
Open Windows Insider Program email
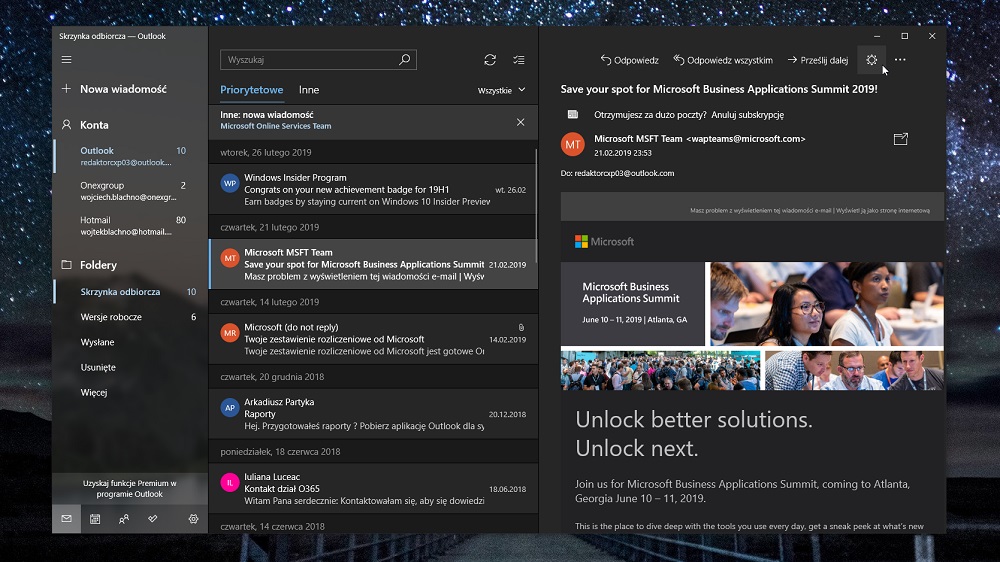(373, 189)
